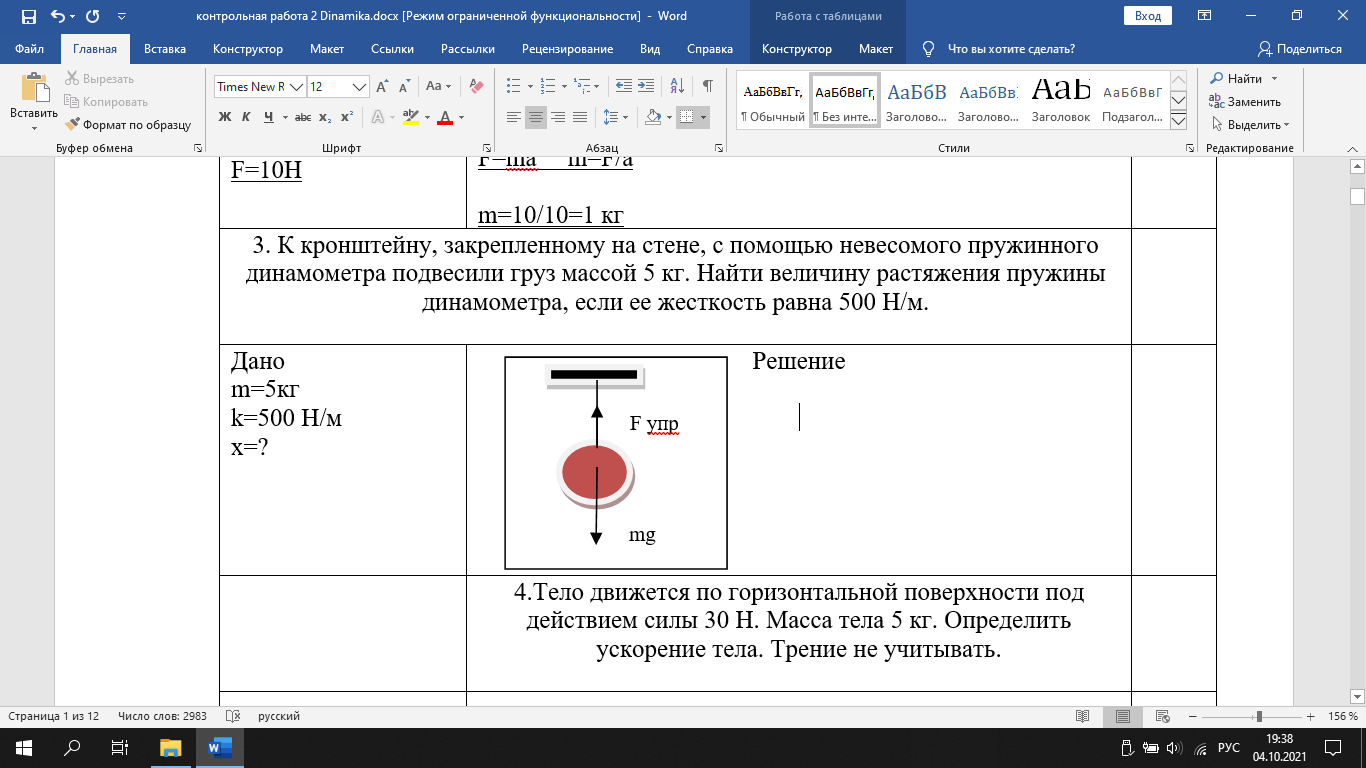Click the vertical scrollbar thumb
This screenshot has width=1366, height=768.
(x=1356, y=194)
